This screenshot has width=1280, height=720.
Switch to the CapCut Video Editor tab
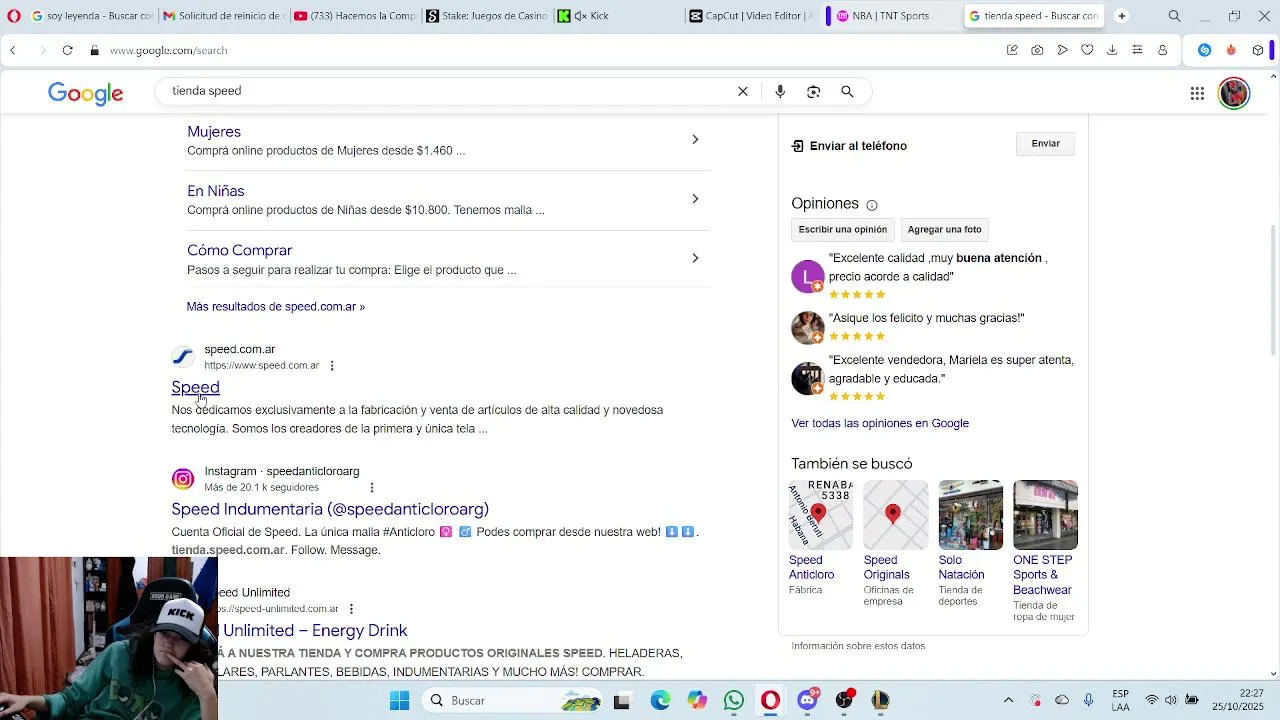pyautogui.click(x=751, y=16)
